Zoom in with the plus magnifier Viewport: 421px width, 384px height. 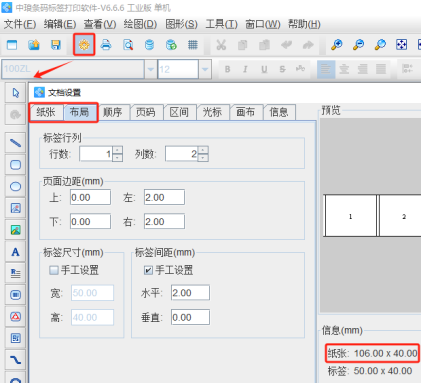coord(337,44)
